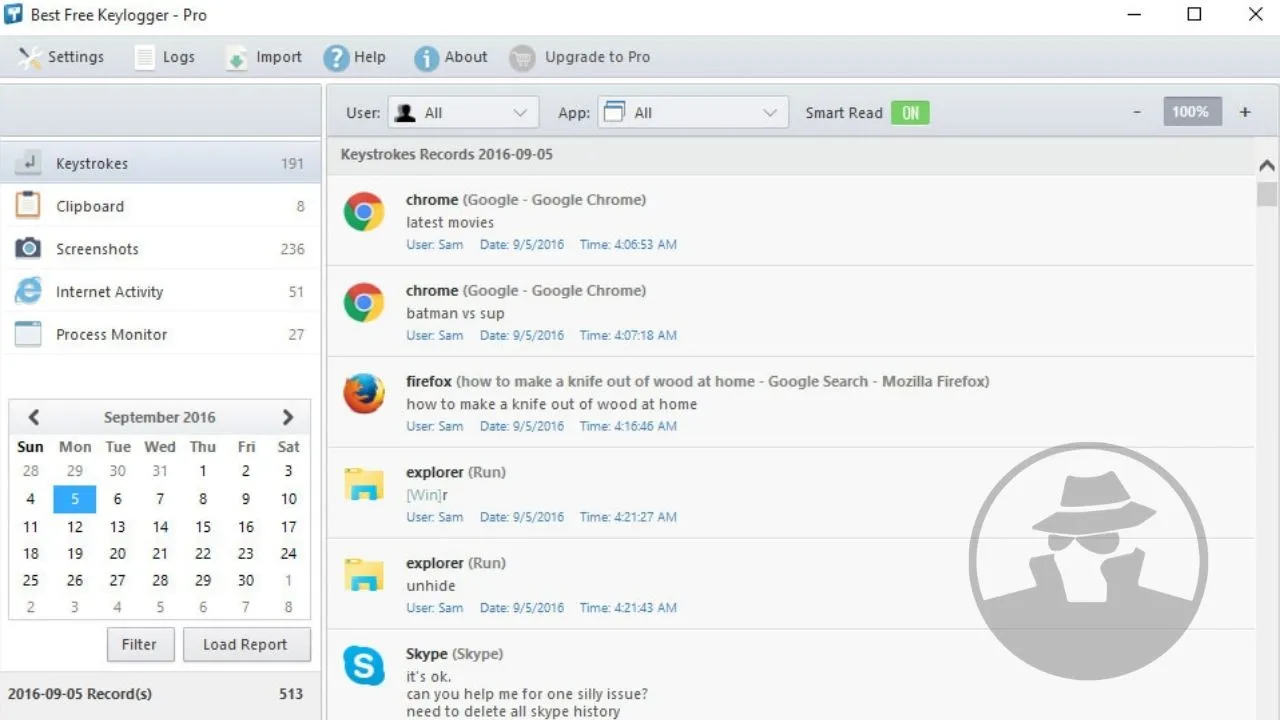Image resolution: width=1280 pixels, height=720 pixels.
Task: Click explorer icon of 'unhide' record
Action: [364, 575]
